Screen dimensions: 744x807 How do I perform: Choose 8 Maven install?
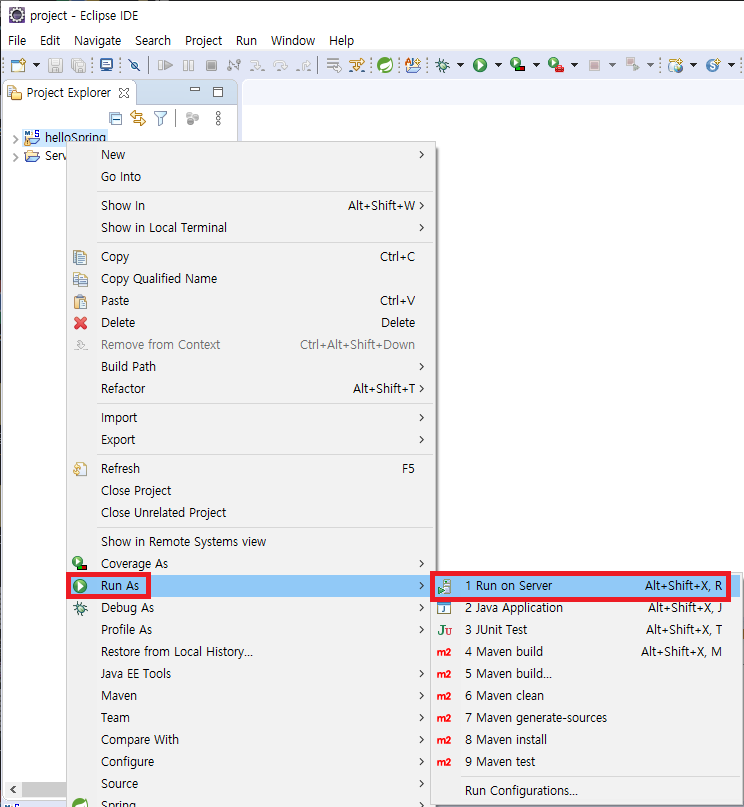586,740
